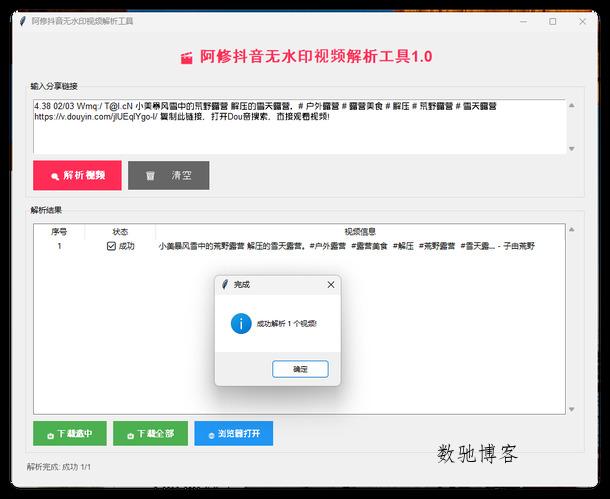Click inside the share link text box

pyautogui.click(x=299, y=127)
